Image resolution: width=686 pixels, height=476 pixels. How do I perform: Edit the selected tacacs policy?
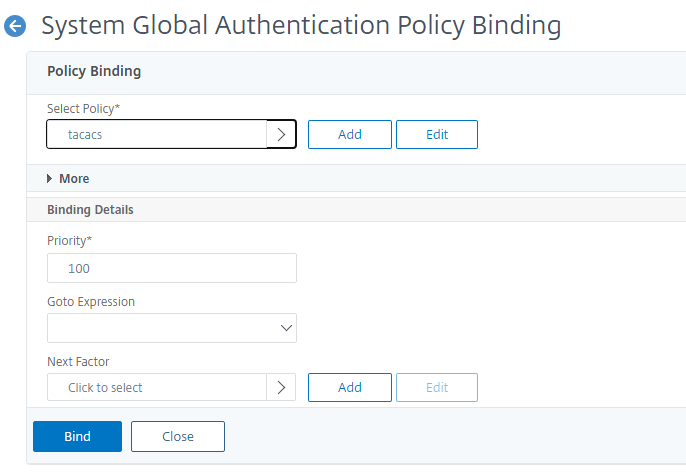point(437,134)
